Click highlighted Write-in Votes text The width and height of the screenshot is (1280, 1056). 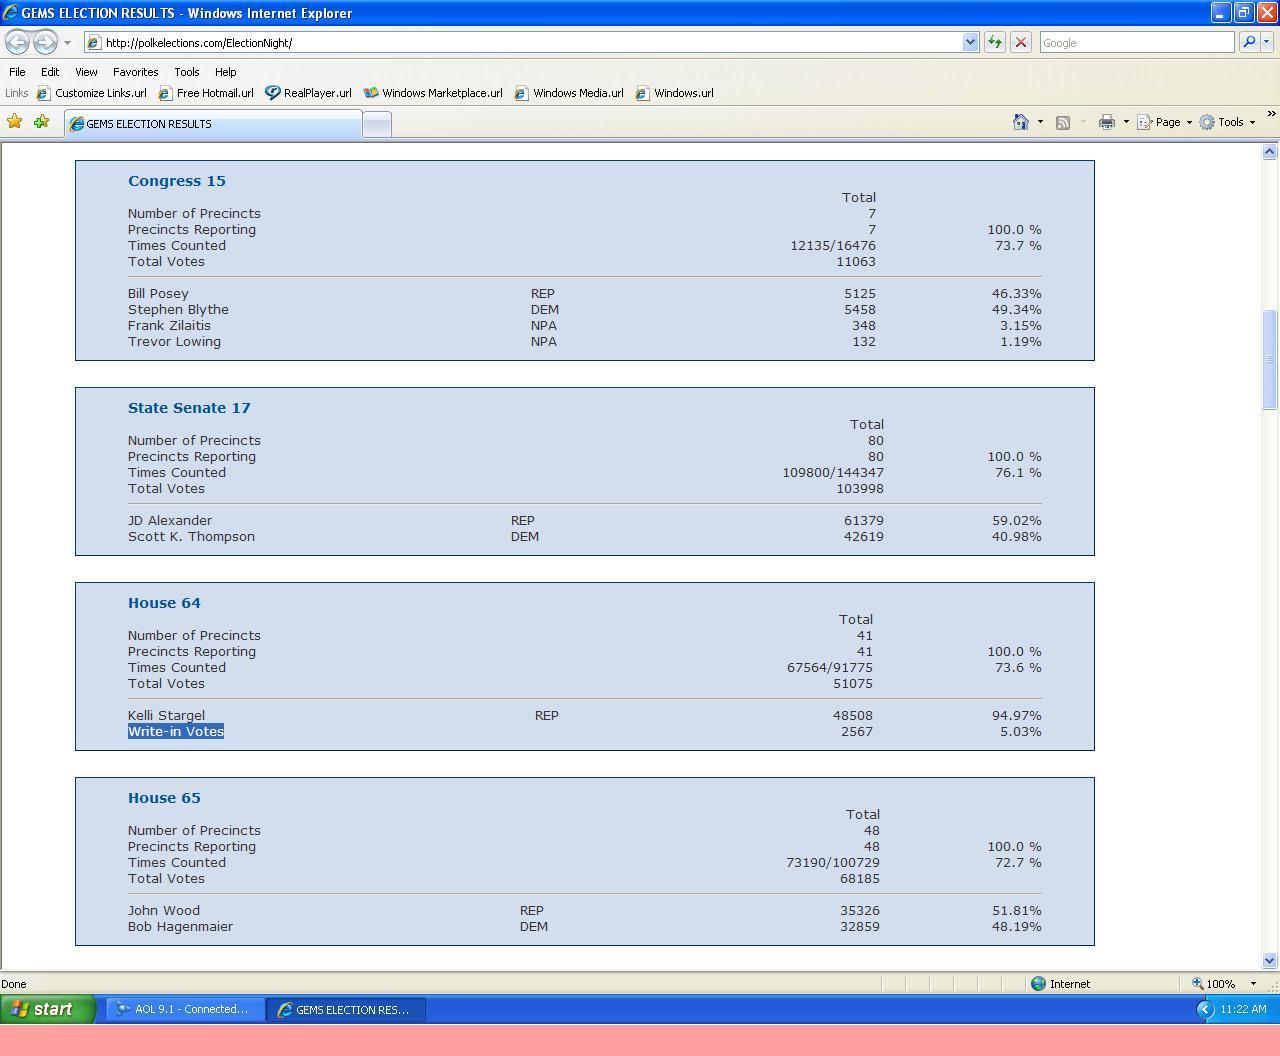pyautogui.click(x=176, y=731)
